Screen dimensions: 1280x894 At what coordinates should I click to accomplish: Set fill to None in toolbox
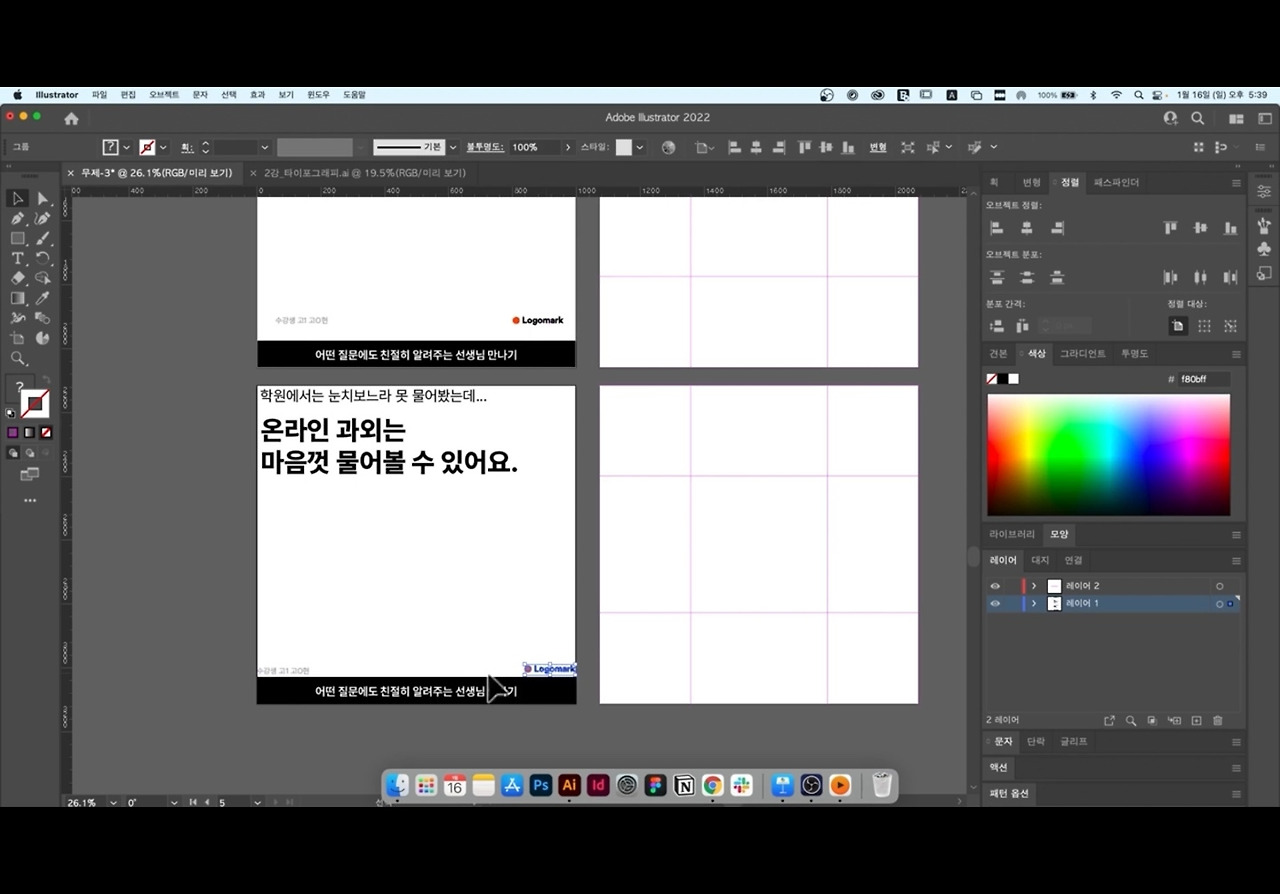(46, 433)
